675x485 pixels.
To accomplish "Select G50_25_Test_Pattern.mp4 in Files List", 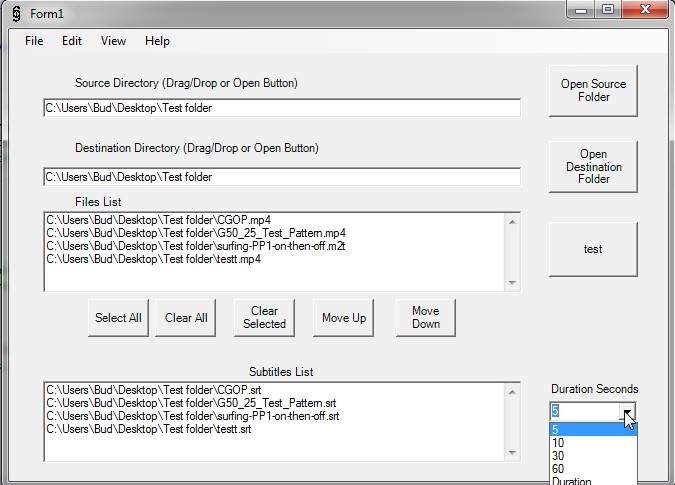I will tap(275, 233).
